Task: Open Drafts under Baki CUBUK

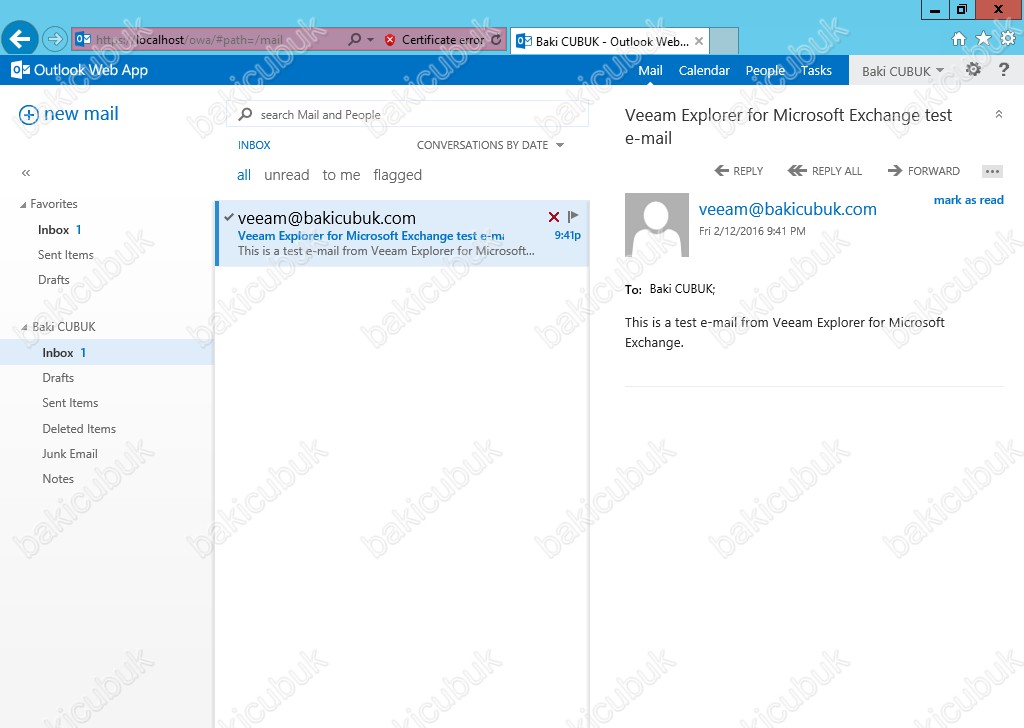Action: (58, 377)
